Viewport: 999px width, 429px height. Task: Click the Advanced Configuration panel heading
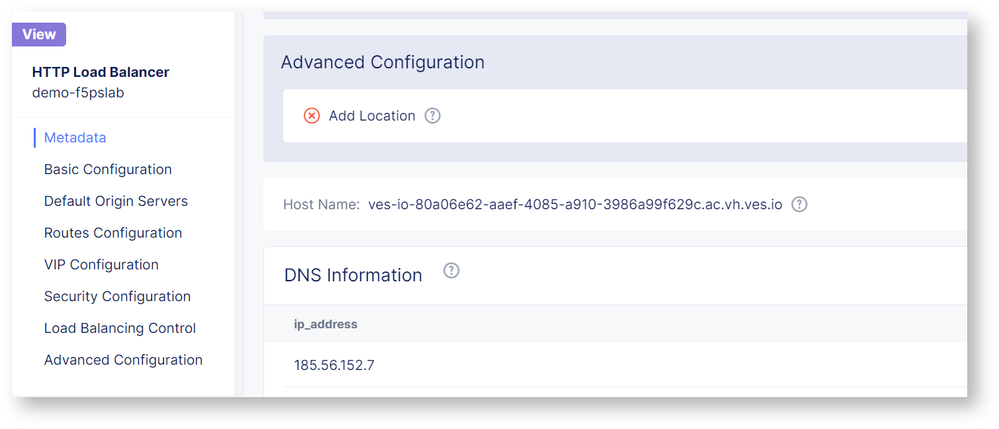point(382,62)
